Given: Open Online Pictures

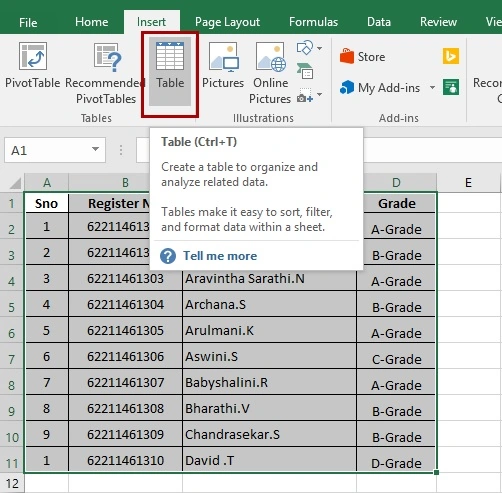Looking at the screenshot, I should [270, 72].
